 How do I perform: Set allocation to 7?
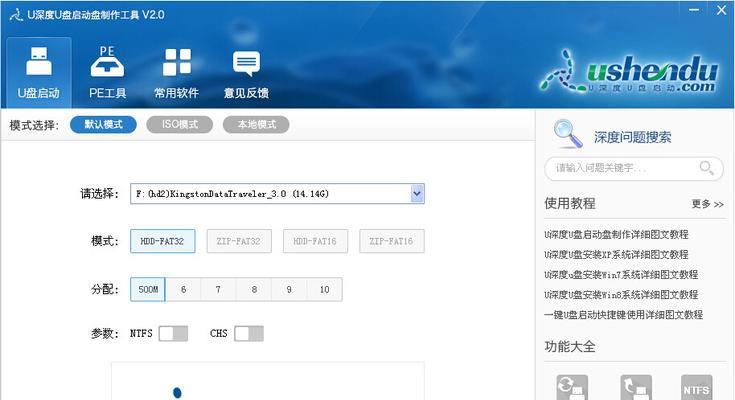[218, 289]
